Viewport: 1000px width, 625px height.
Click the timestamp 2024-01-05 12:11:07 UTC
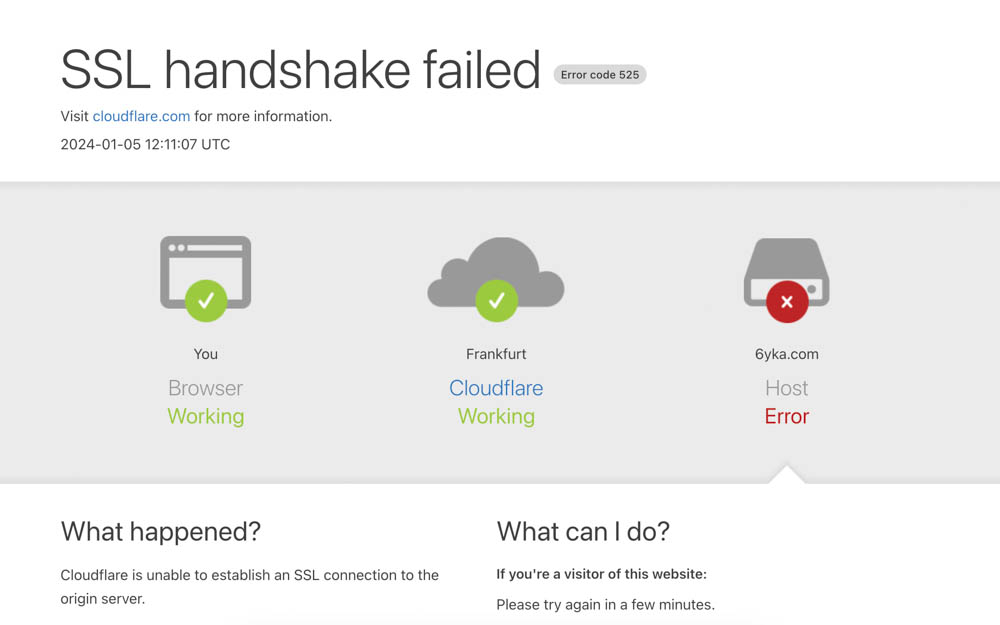pyautogui.click(x=145, y=144)
